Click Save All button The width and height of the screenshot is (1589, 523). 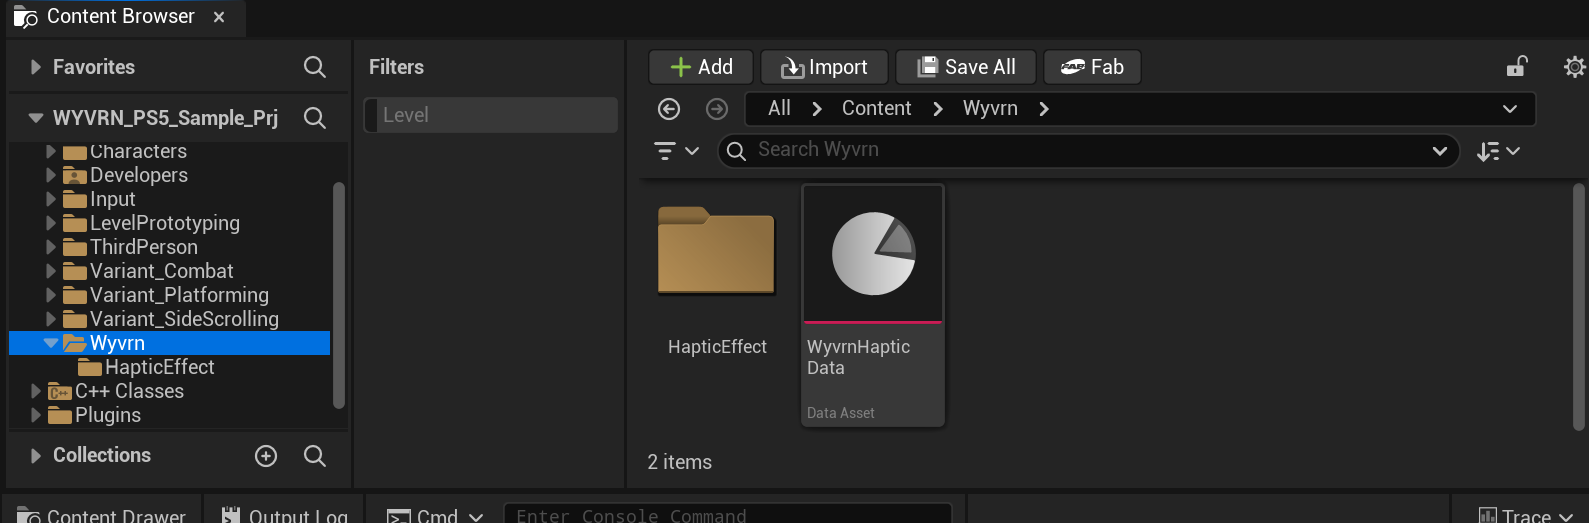coord(966,67)
